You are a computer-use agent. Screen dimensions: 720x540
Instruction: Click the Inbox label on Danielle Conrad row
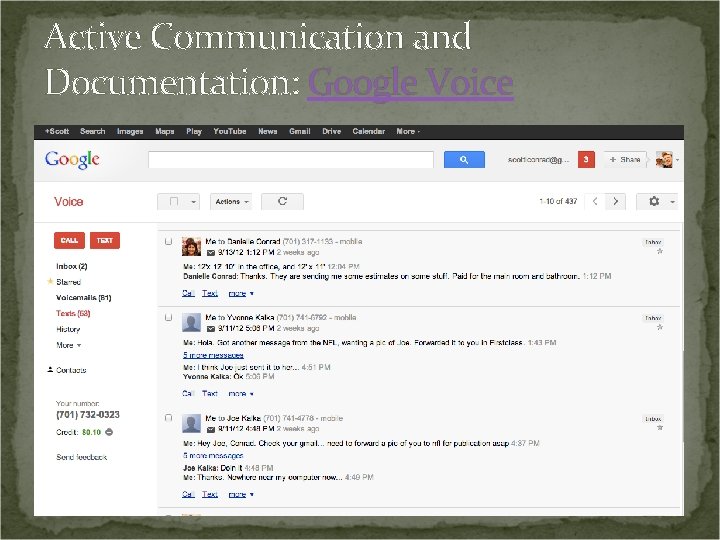click(x=653, y=242)
